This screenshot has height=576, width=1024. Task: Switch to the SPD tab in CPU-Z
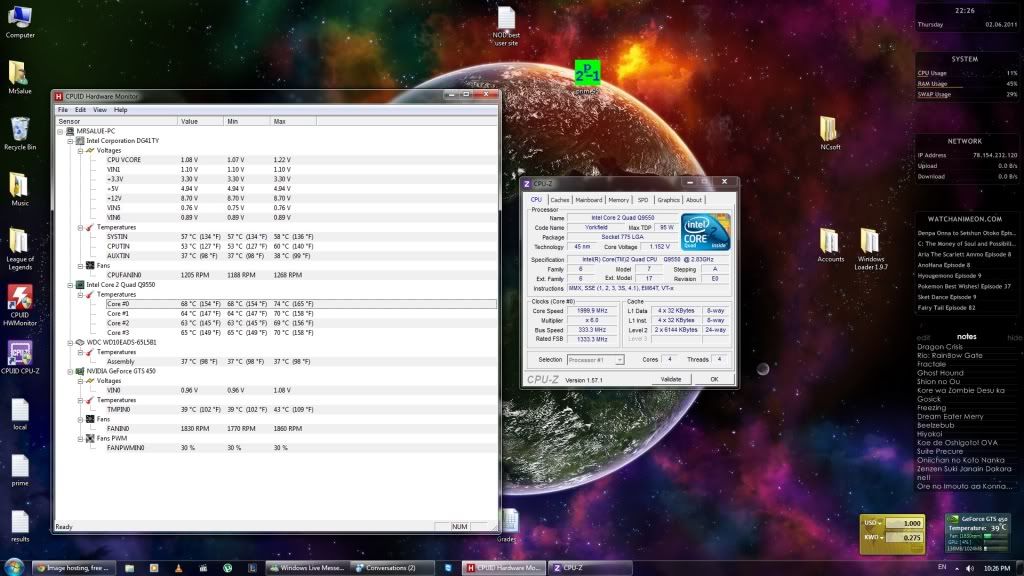(643, 200)
